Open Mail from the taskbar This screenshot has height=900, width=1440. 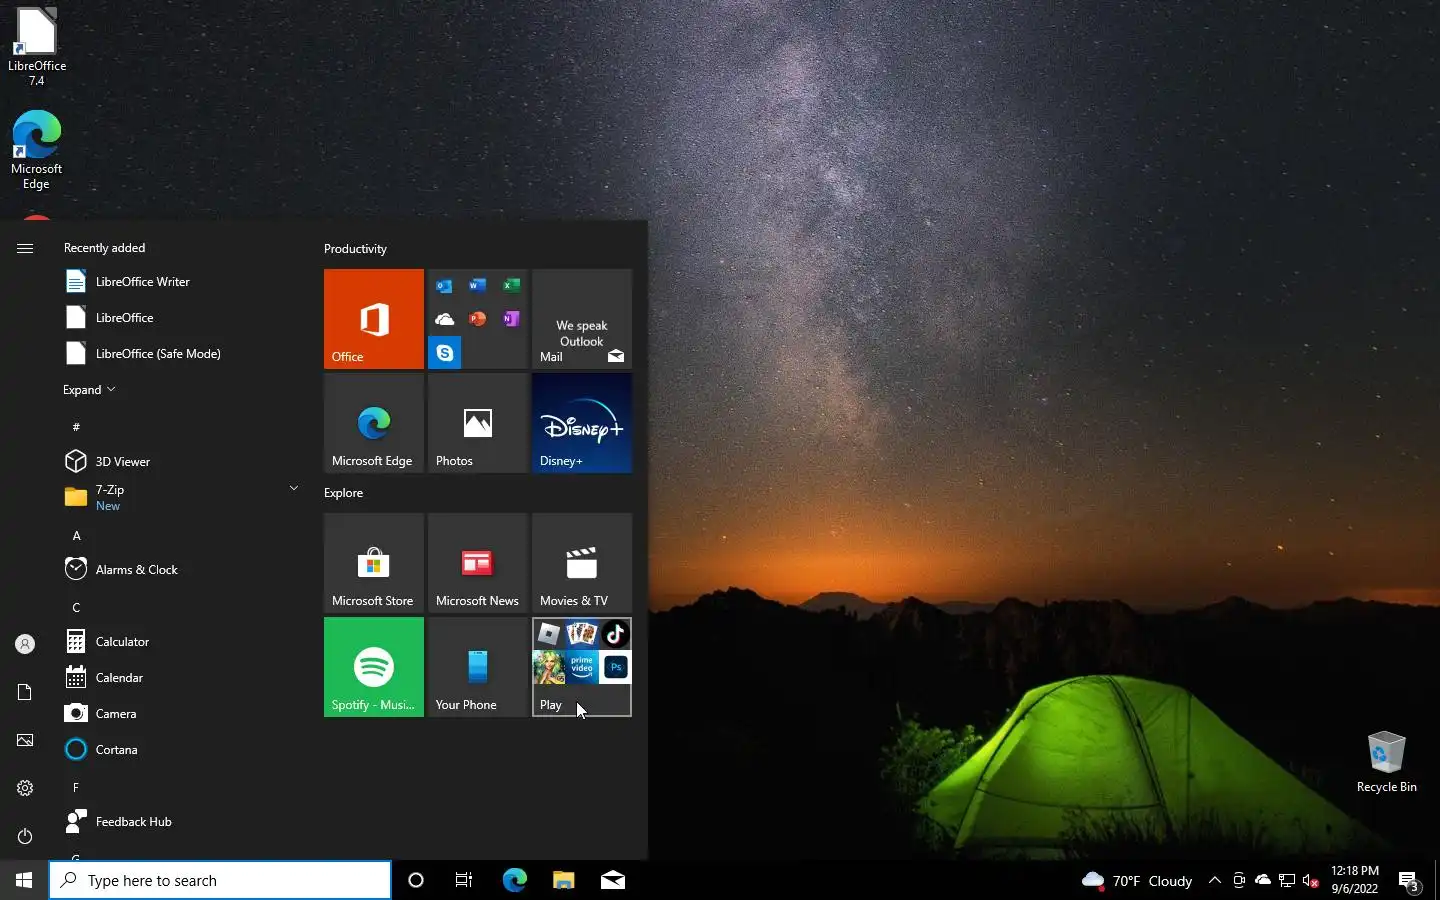612,880
